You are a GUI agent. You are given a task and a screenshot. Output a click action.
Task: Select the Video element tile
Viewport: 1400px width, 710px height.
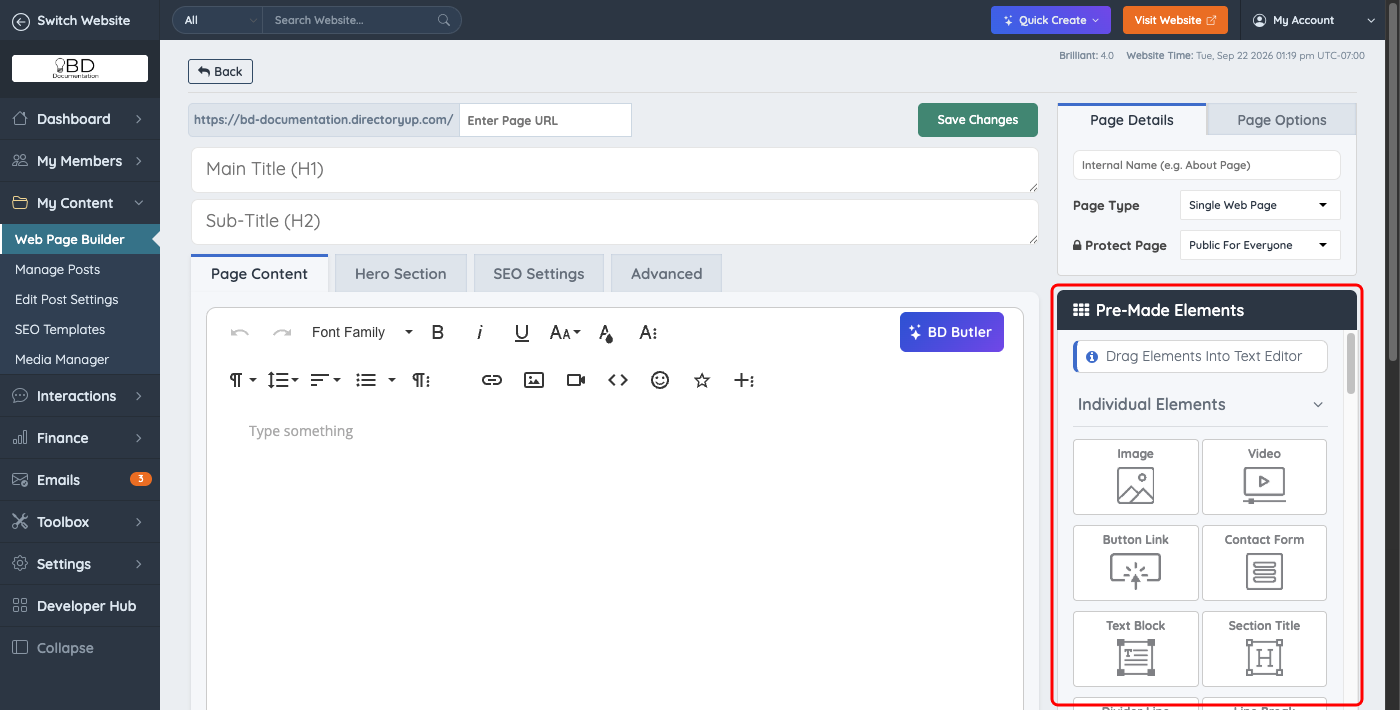pyautogui.click(x=1264, y=476)
